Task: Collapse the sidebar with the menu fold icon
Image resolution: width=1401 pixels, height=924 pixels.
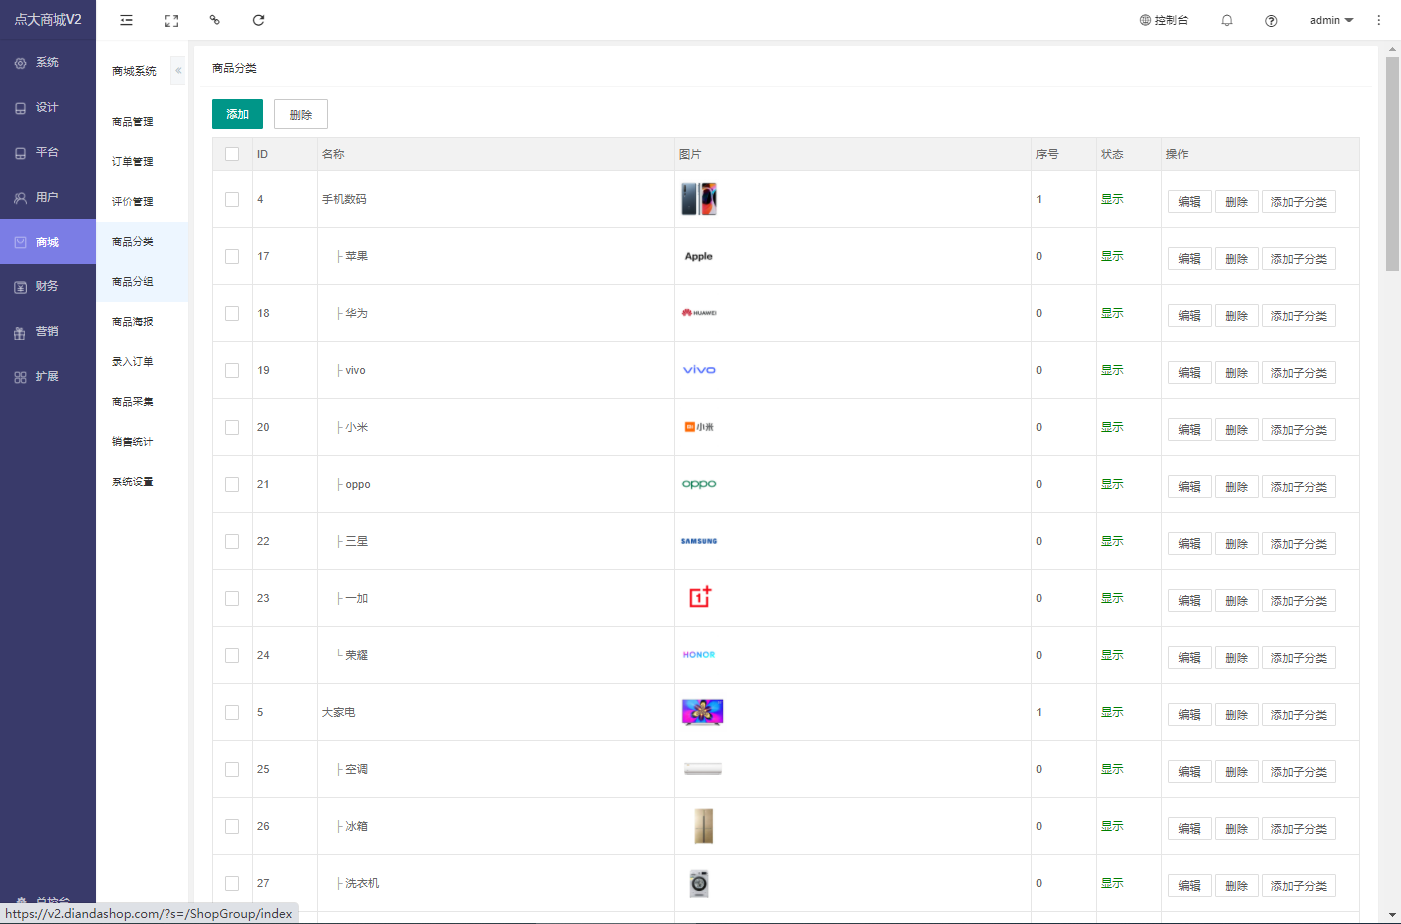Action: click(126, 20)
